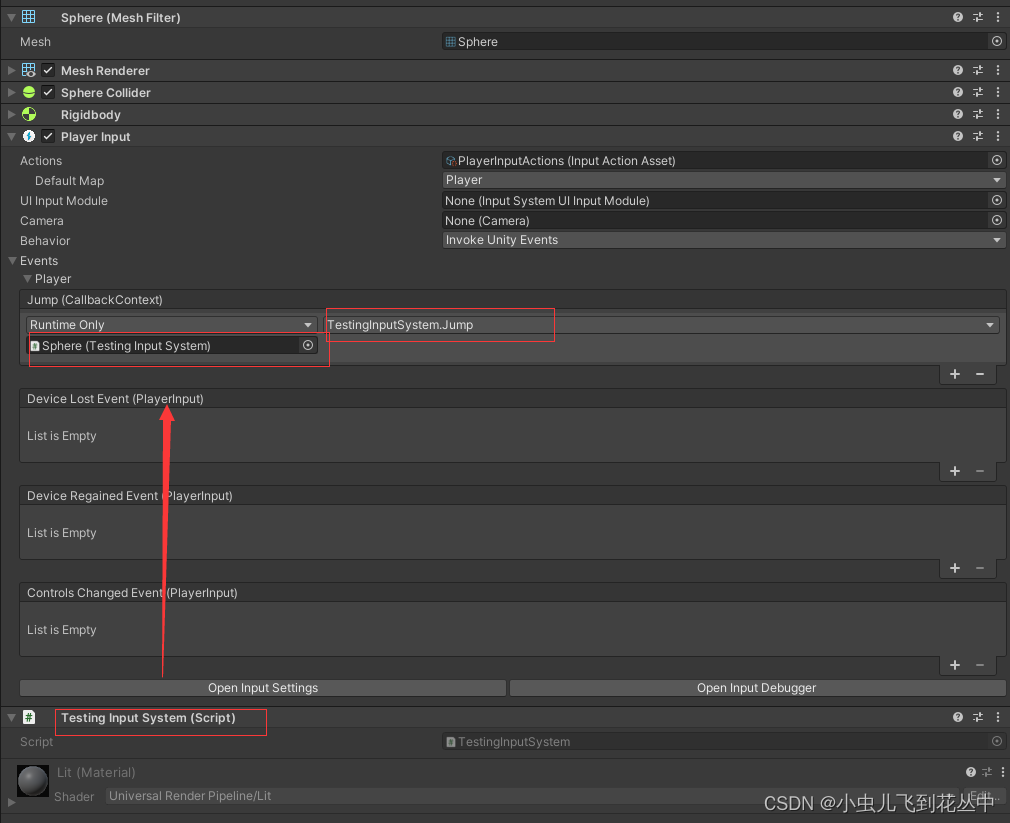Open Rigidbody three-dot context menu
This screenshot has height=823, width=1010.
[998, 114]
